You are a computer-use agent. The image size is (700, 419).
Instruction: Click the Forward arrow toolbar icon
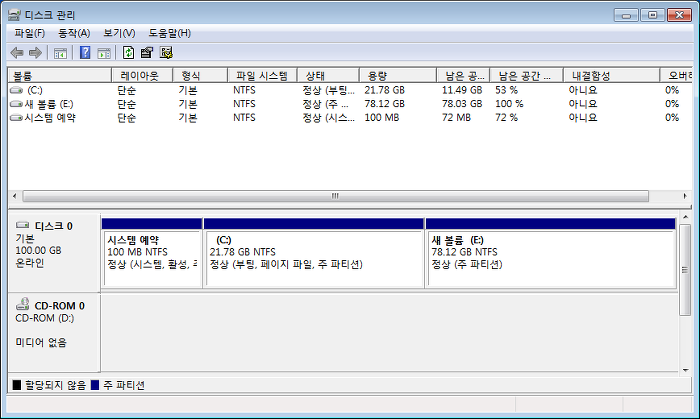pyautogui.click(x=35, y=53)
